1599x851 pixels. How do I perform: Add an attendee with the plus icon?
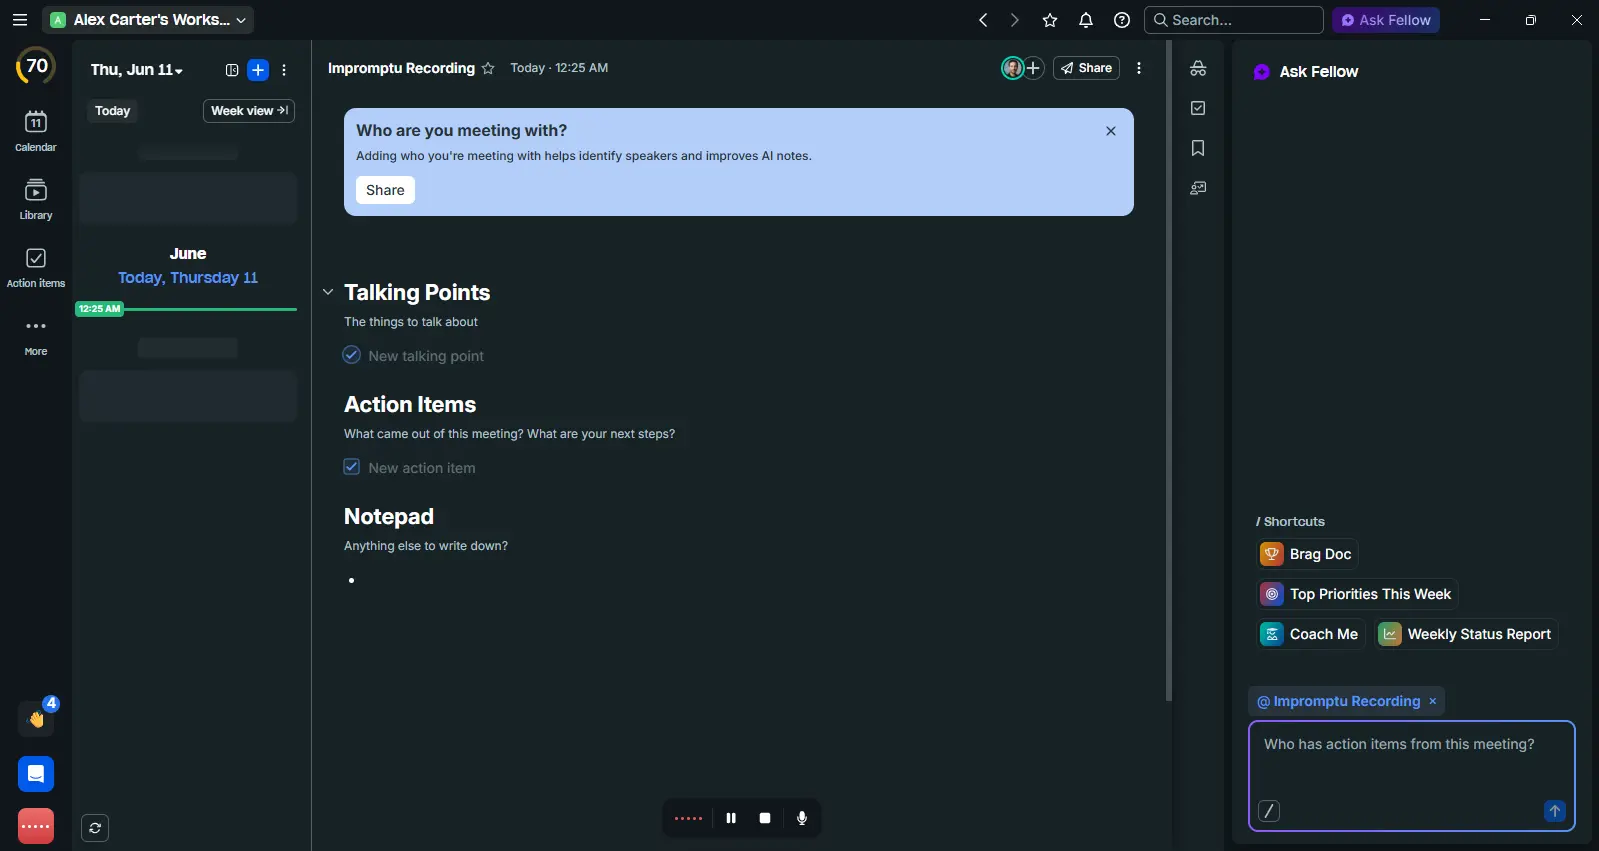1034,68
